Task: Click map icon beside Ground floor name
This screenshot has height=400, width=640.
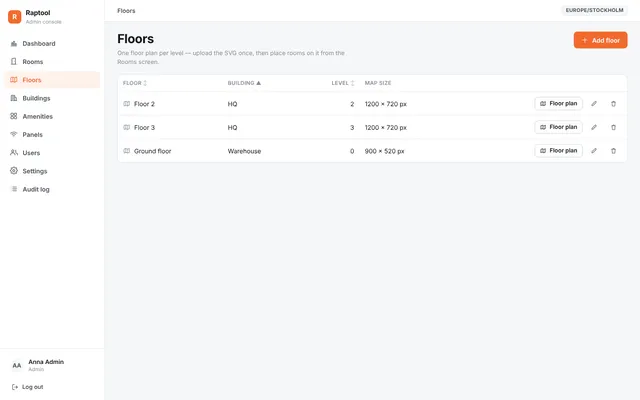Action: (127, 151)
